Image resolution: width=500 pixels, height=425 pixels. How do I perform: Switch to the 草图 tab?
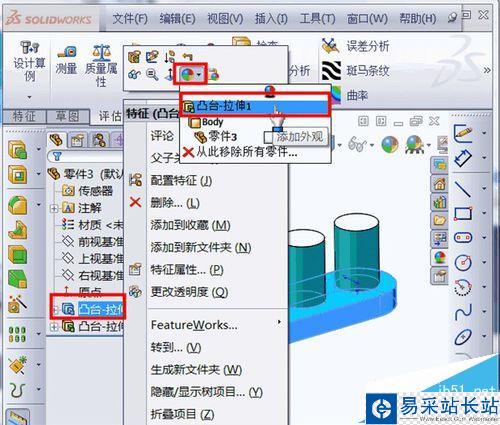(x=68, y=116)
